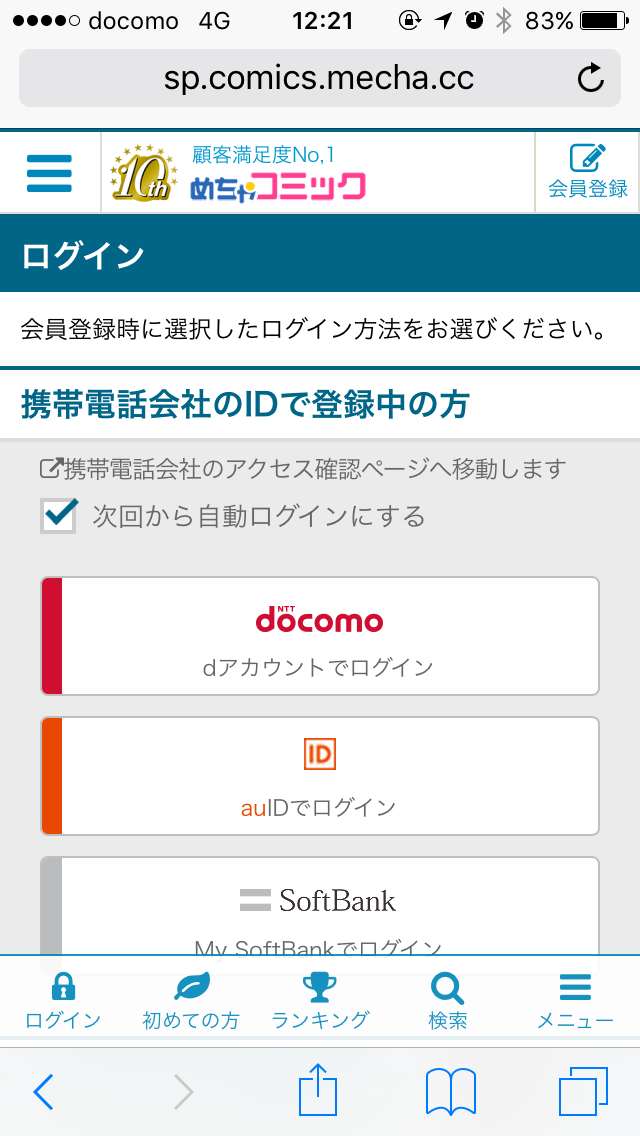Choose auIDでログイン button

320,776
